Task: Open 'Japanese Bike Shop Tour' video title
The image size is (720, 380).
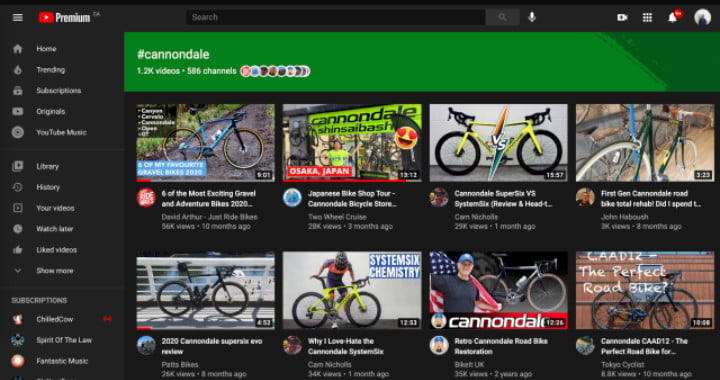Action: (352, 199)
